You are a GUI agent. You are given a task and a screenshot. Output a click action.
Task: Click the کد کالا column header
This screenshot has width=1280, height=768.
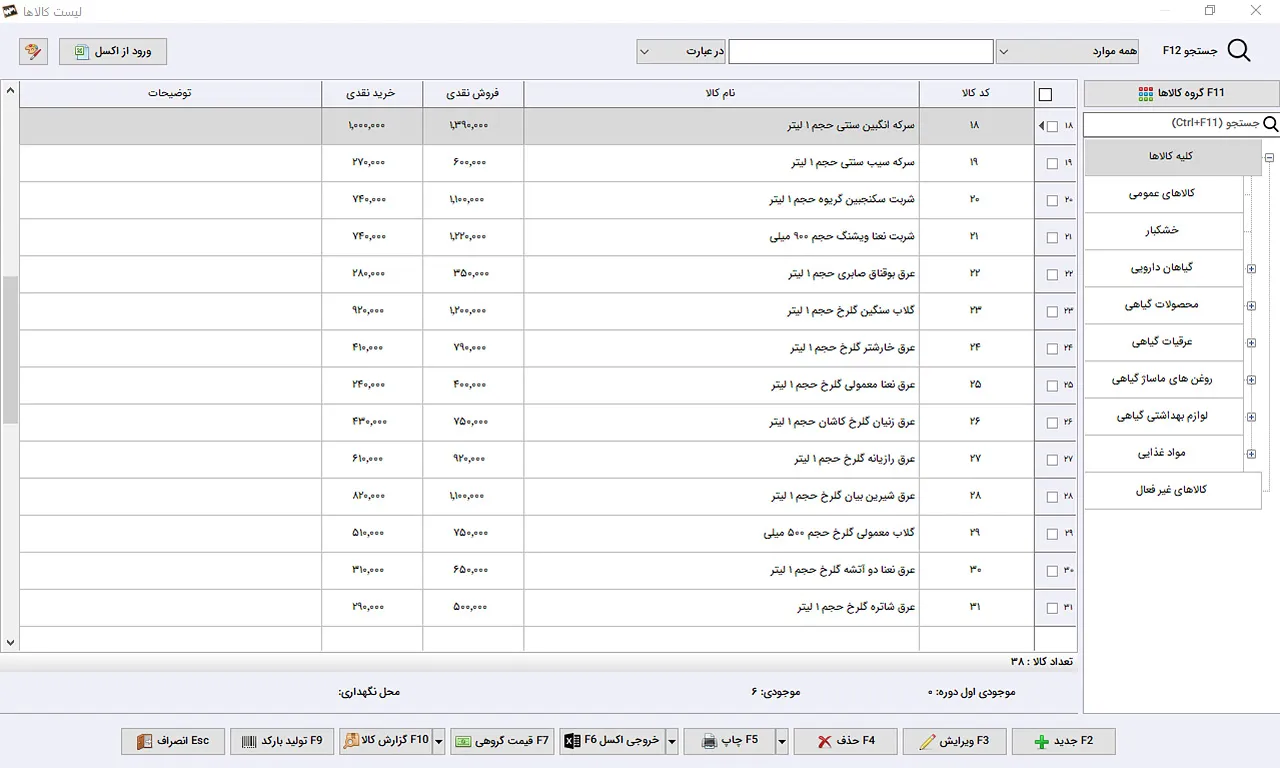coord(976,93)
